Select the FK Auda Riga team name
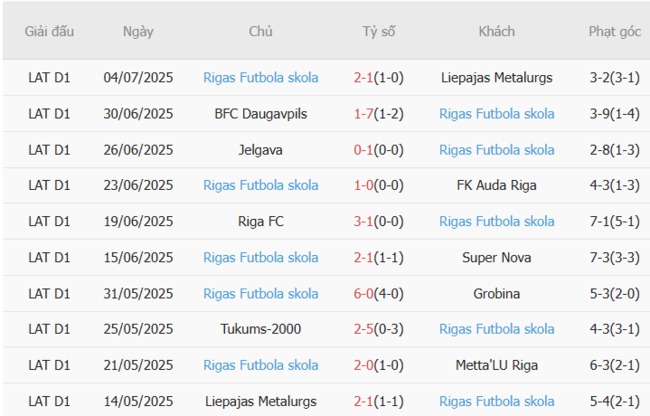The height and width of the screenshot is (416, 650). click(x=496, y=185)
